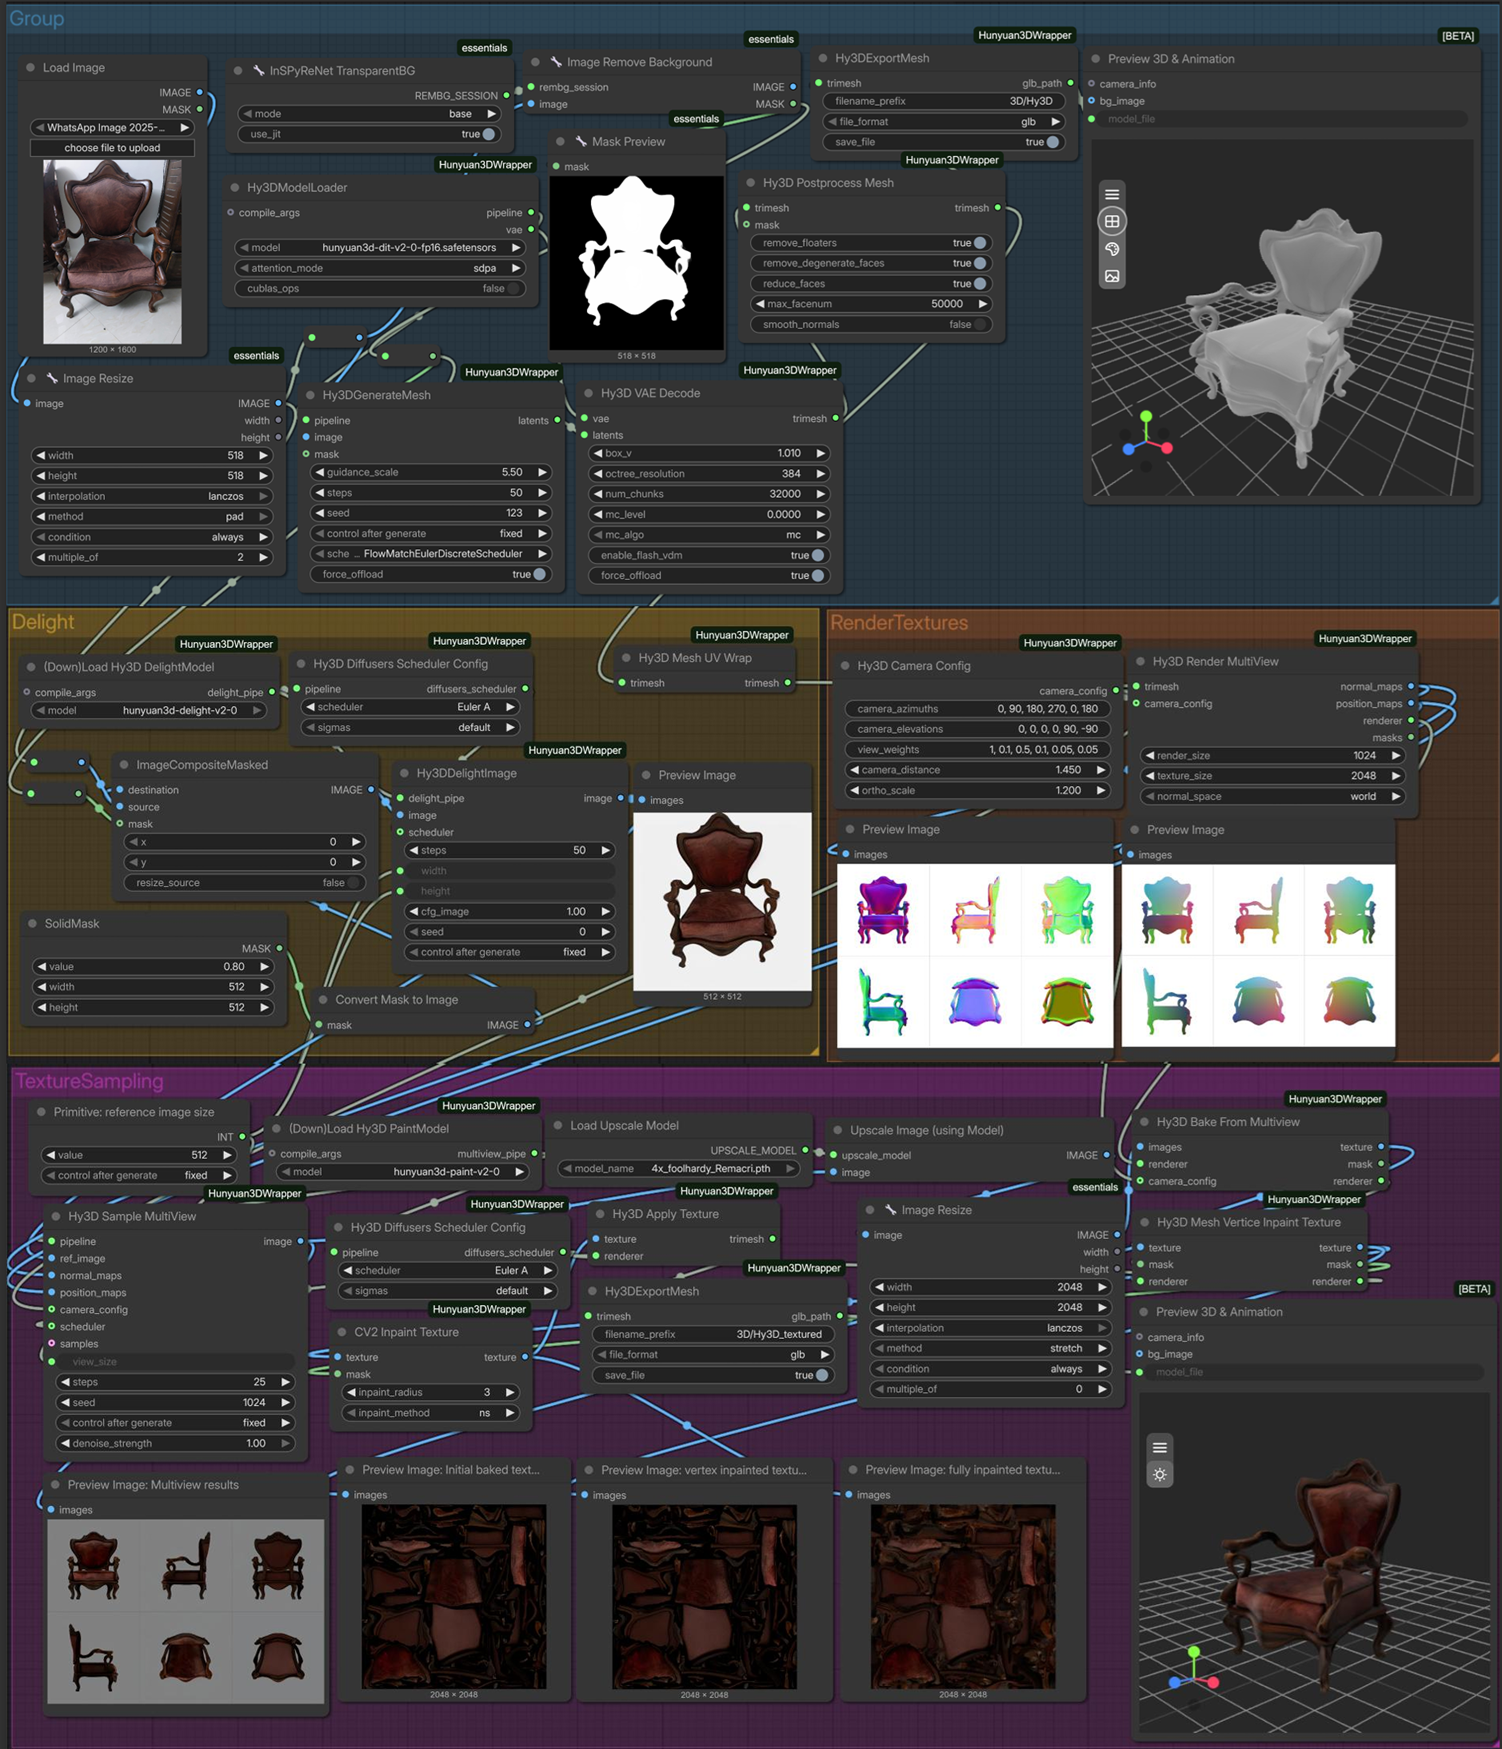Collapse Load Image node via its title dot
The image size is (1502, 1749).
point(30,68)
